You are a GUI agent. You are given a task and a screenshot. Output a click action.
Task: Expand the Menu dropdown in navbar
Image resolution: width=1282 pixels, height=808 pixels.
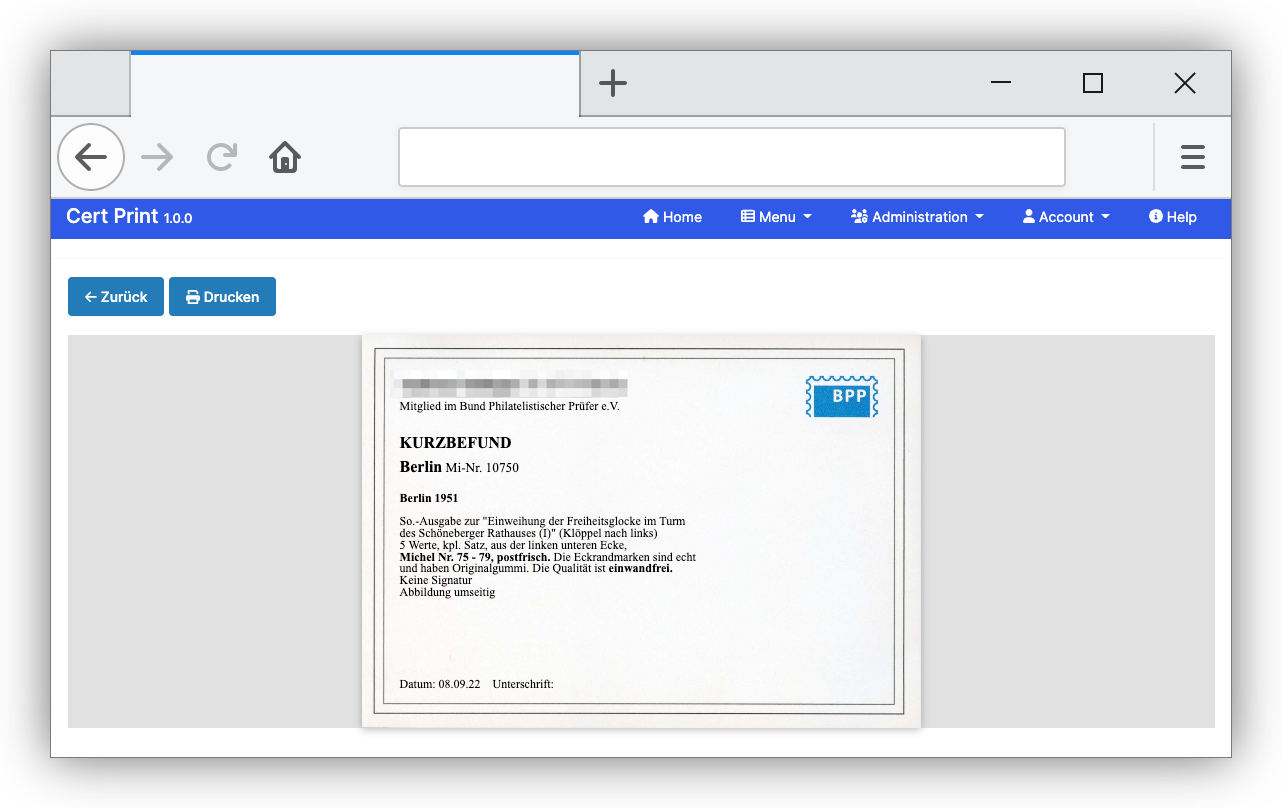point(776,217)
